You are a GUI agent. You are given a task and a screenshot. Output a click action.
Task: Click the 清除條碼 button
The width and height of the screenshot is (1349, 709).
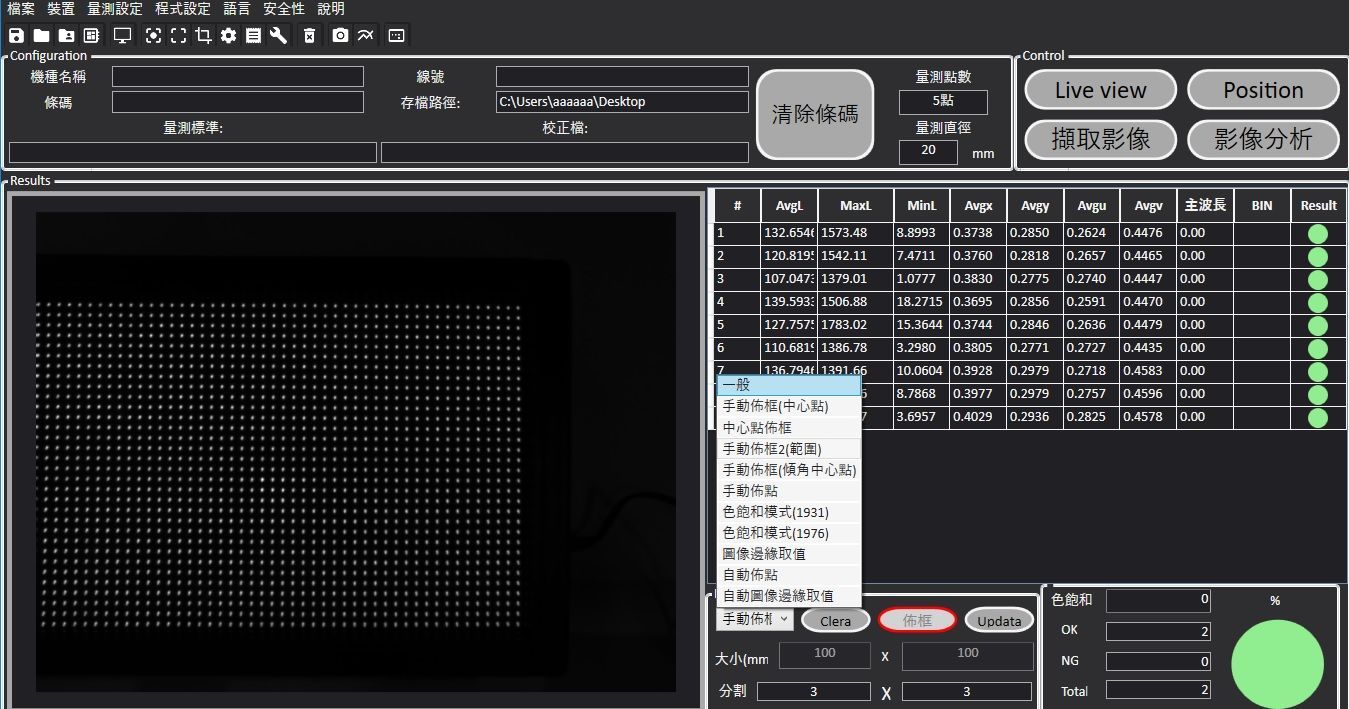tap(814, 114)
